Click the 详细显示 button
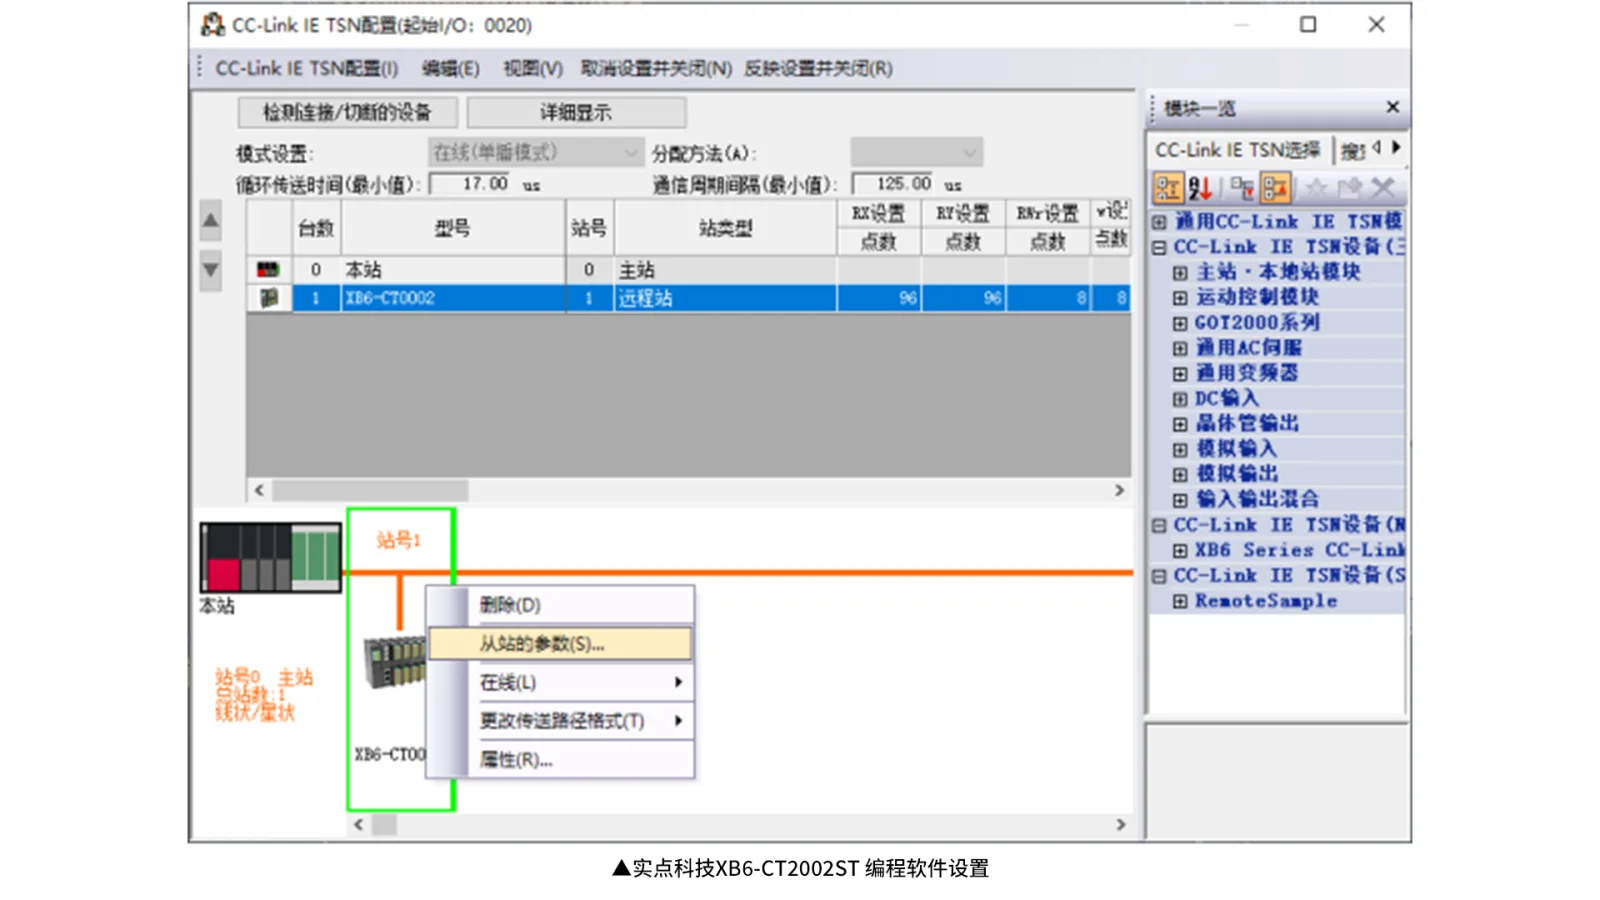The image size is (1600, 900). coord(576,112)
